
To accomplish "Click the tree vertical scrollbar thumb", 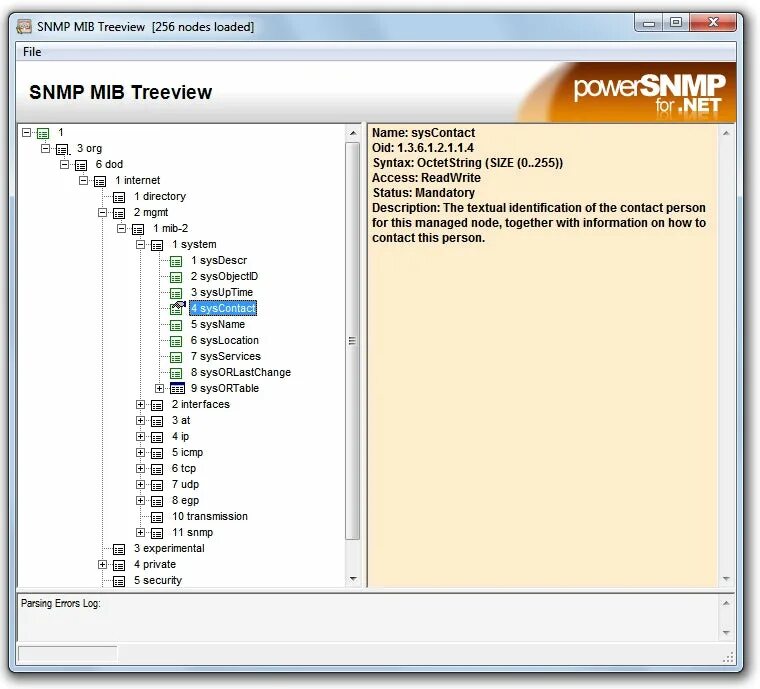I will coord(353,341).
